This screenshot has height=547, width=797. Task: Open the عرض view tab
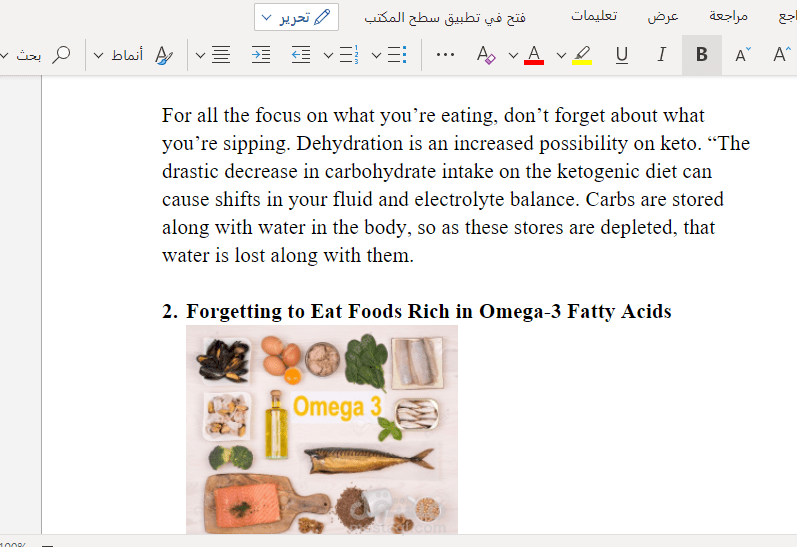pyautogui.click(x=663, y=16)
